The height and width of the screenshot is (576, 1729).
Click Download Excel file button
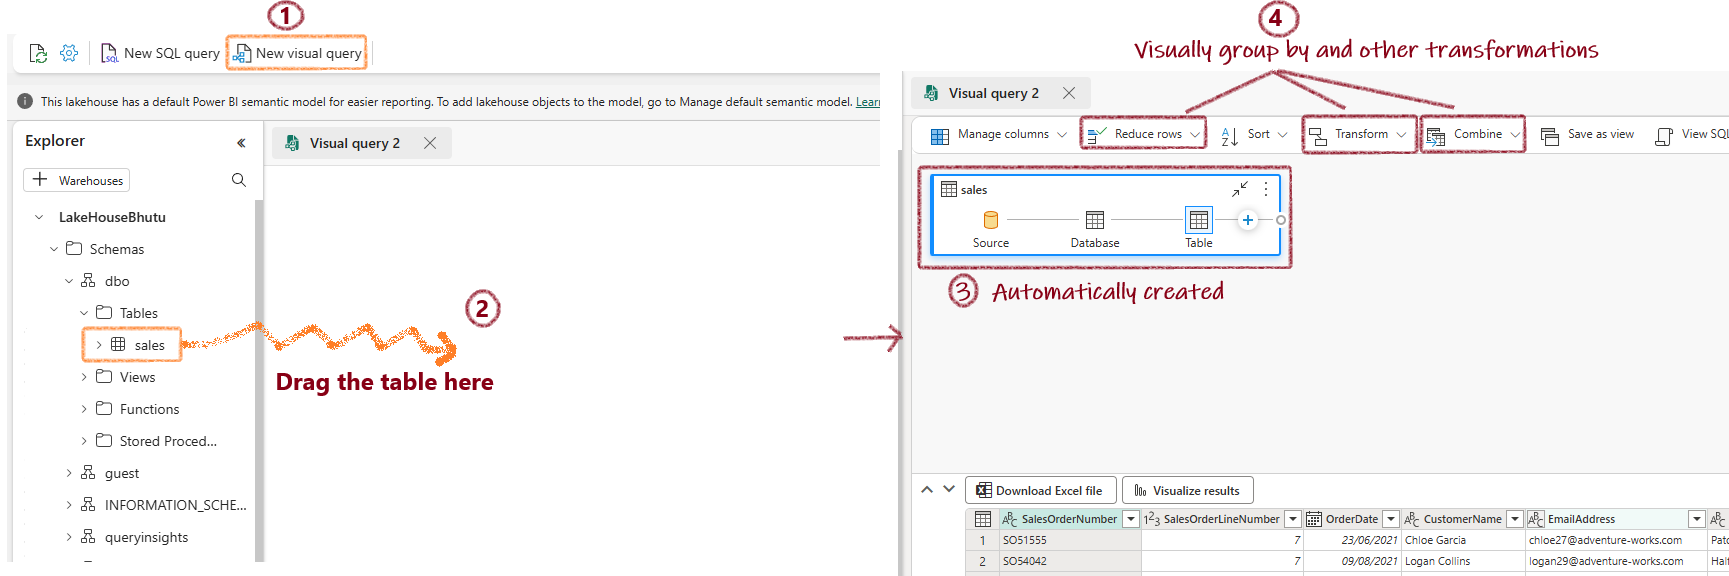point(1040,490)
